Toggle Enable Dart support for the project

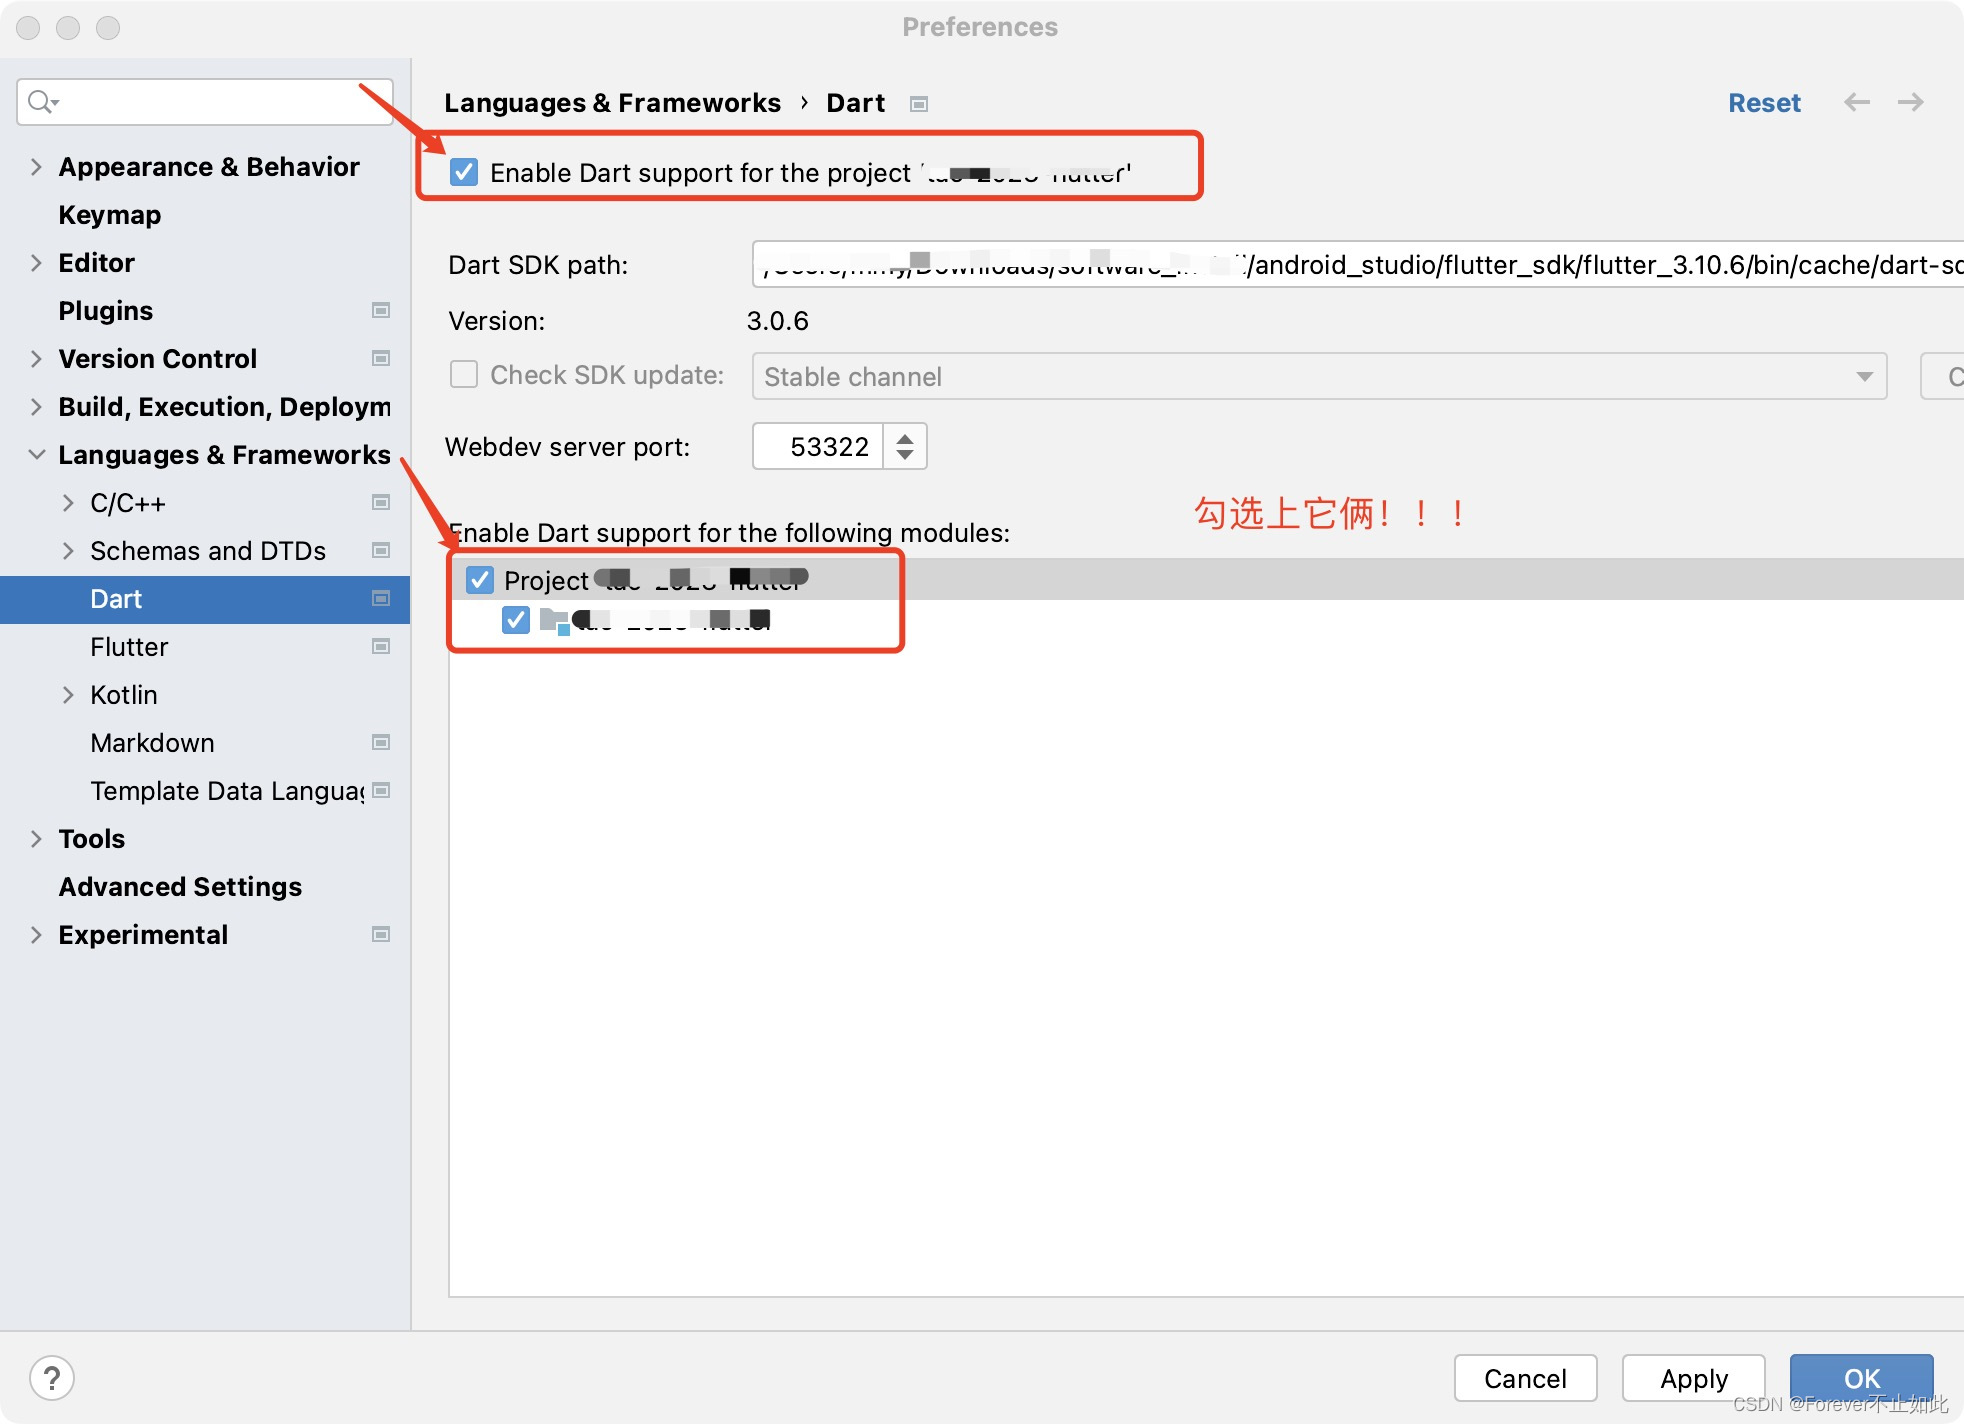[x=464, y=172]
